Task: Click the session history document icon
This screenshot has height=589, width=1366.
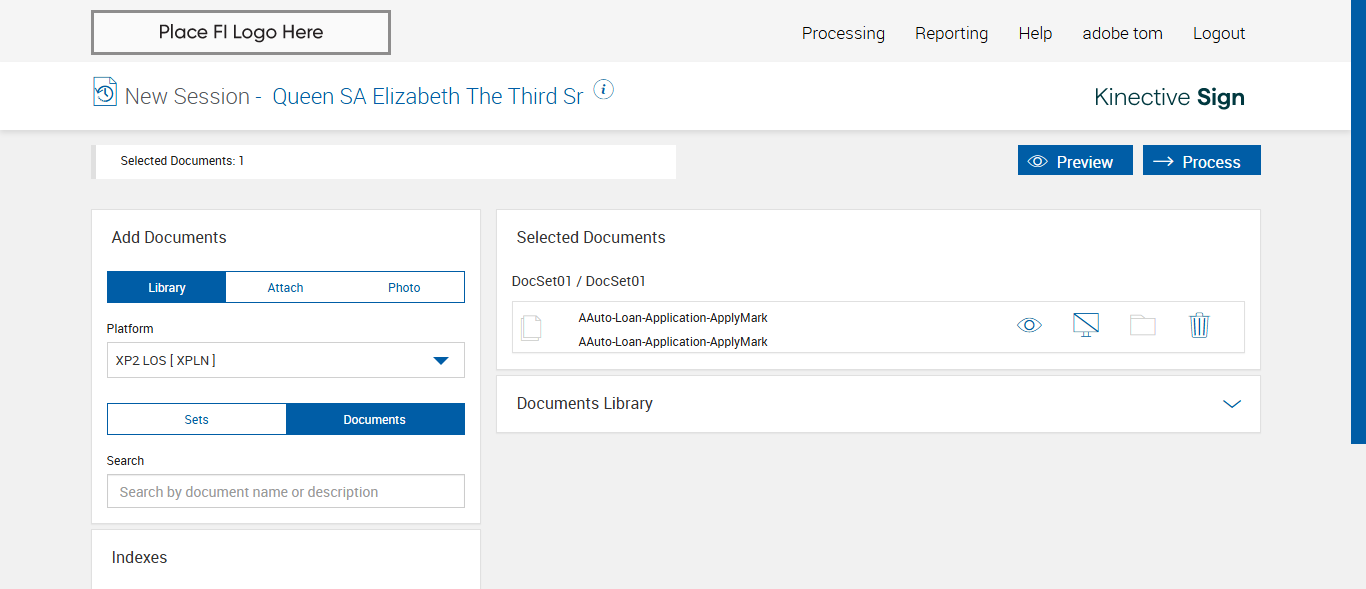Action: click(x=105, y=92)
